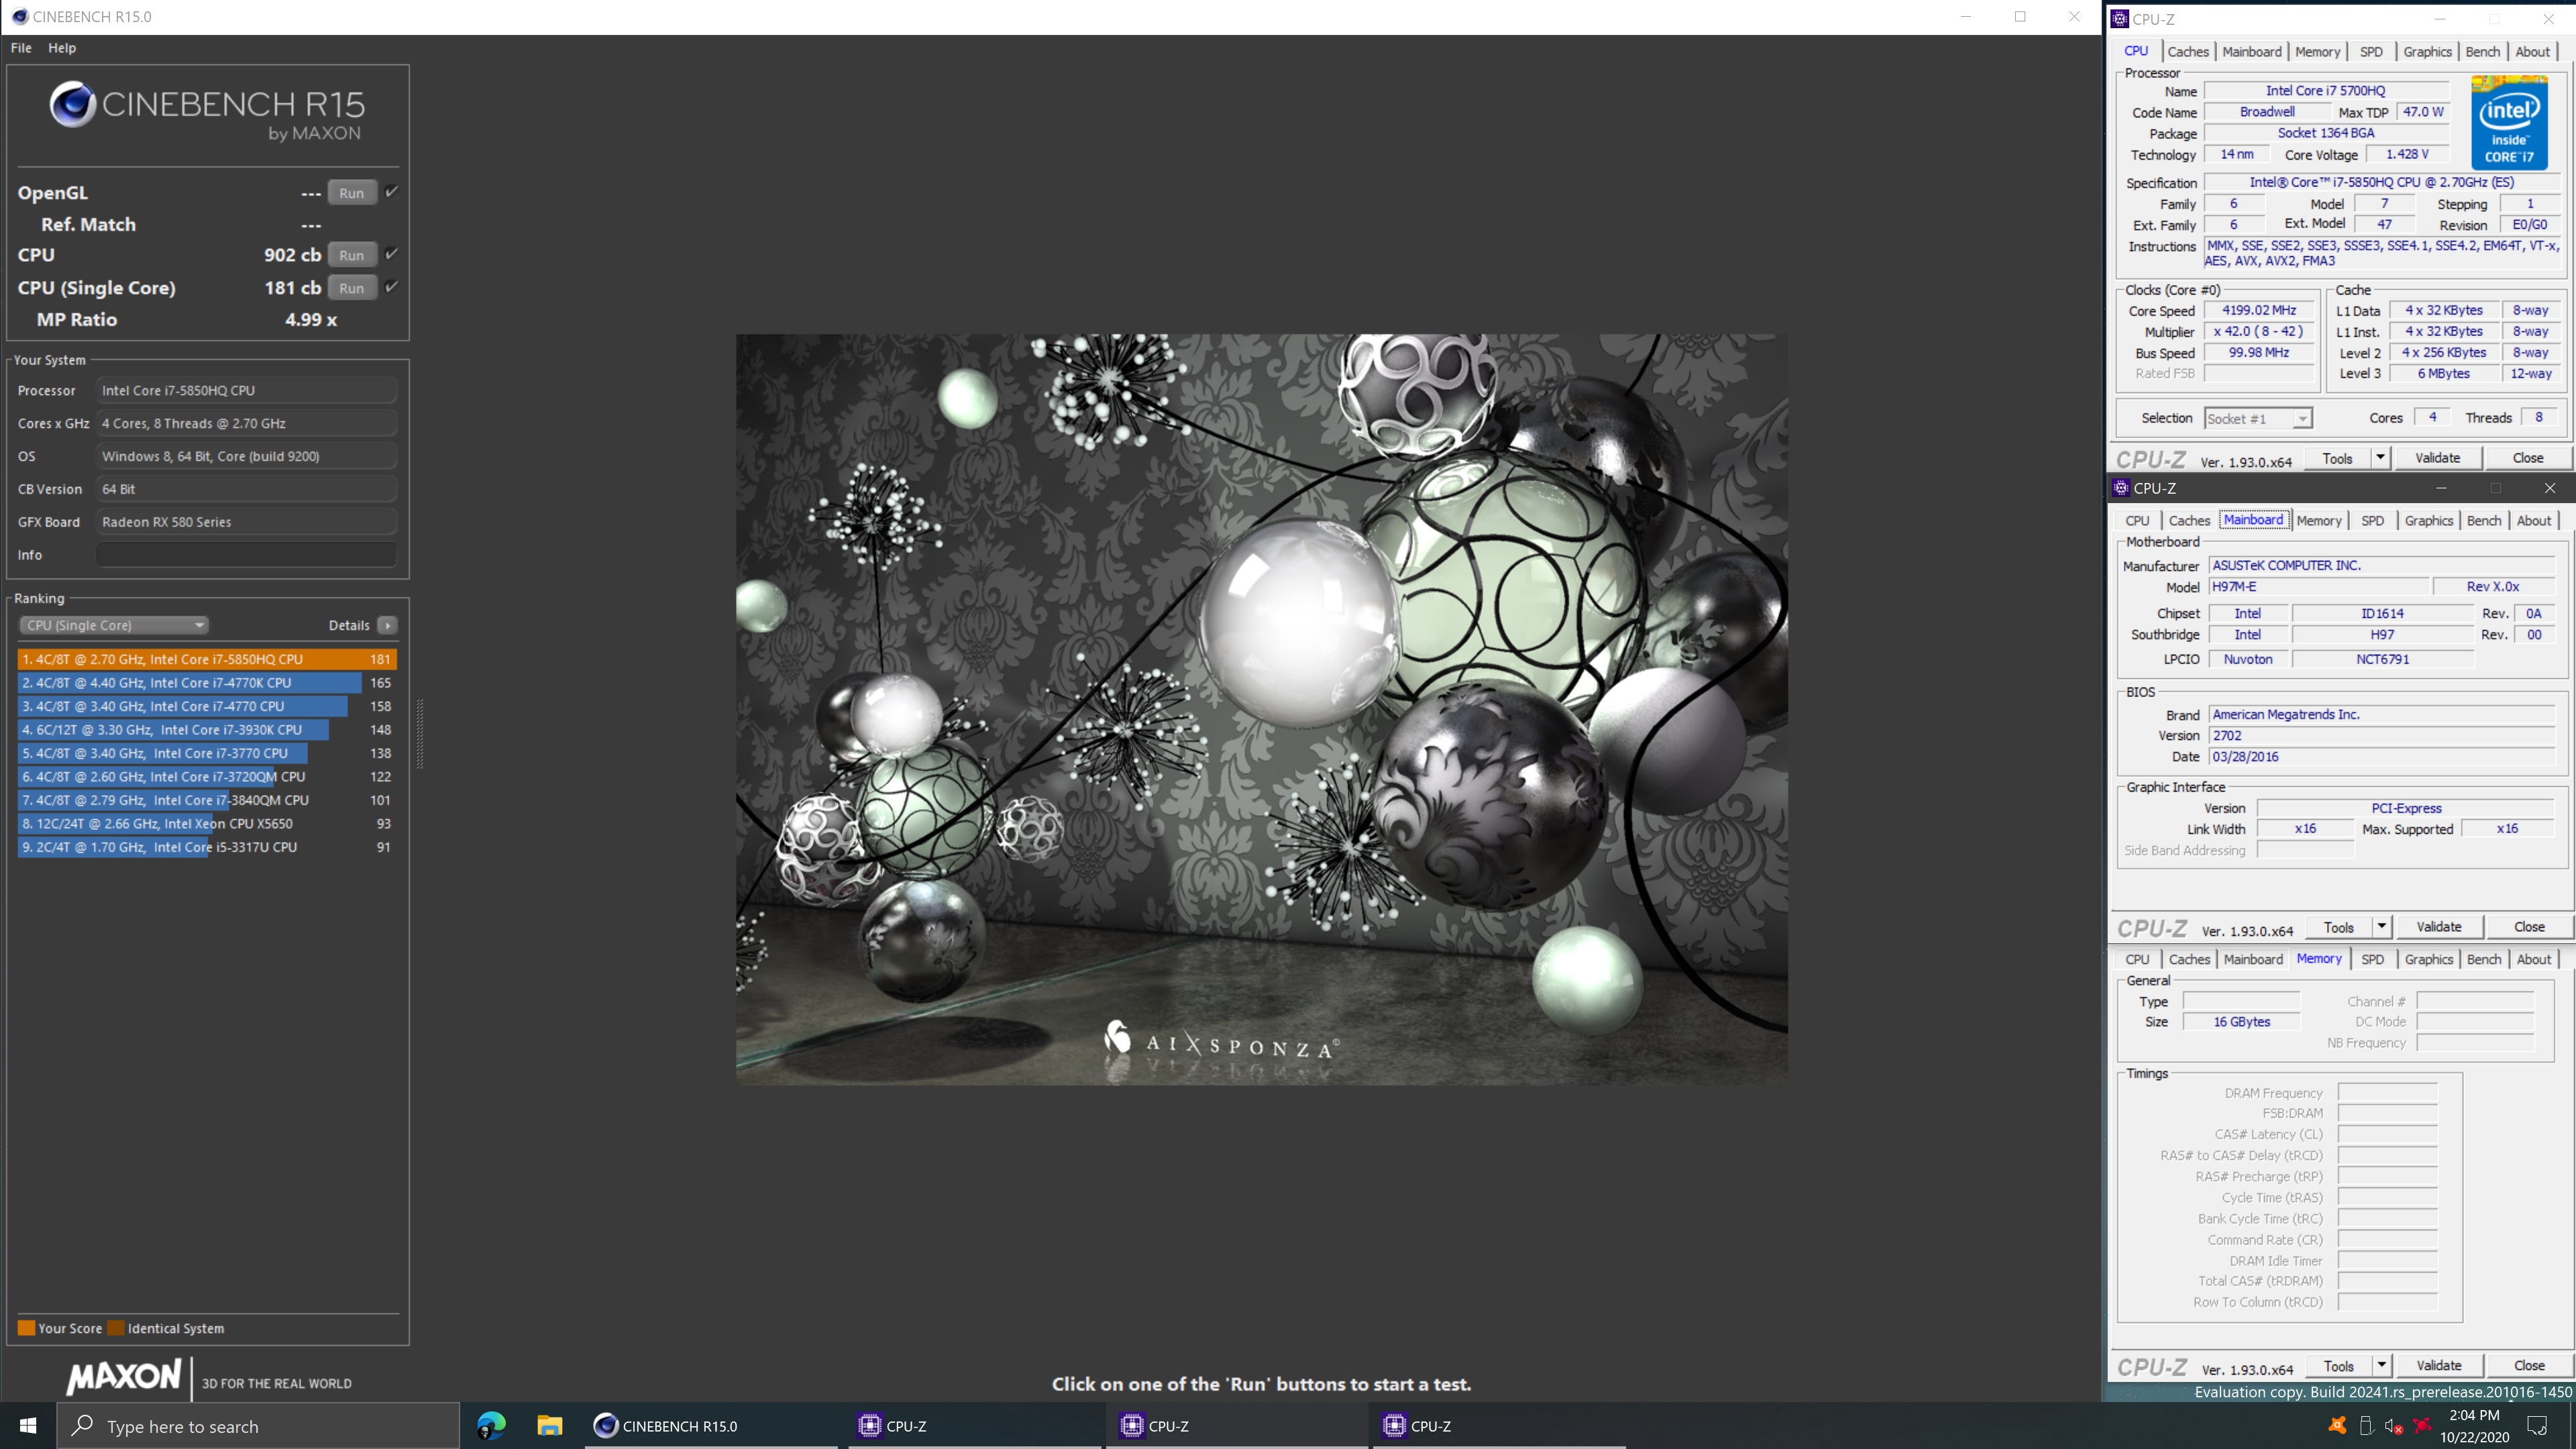
Task: Open Tools dropdown arrow in middle CPU-Z
Action: tap(2382, 927)
